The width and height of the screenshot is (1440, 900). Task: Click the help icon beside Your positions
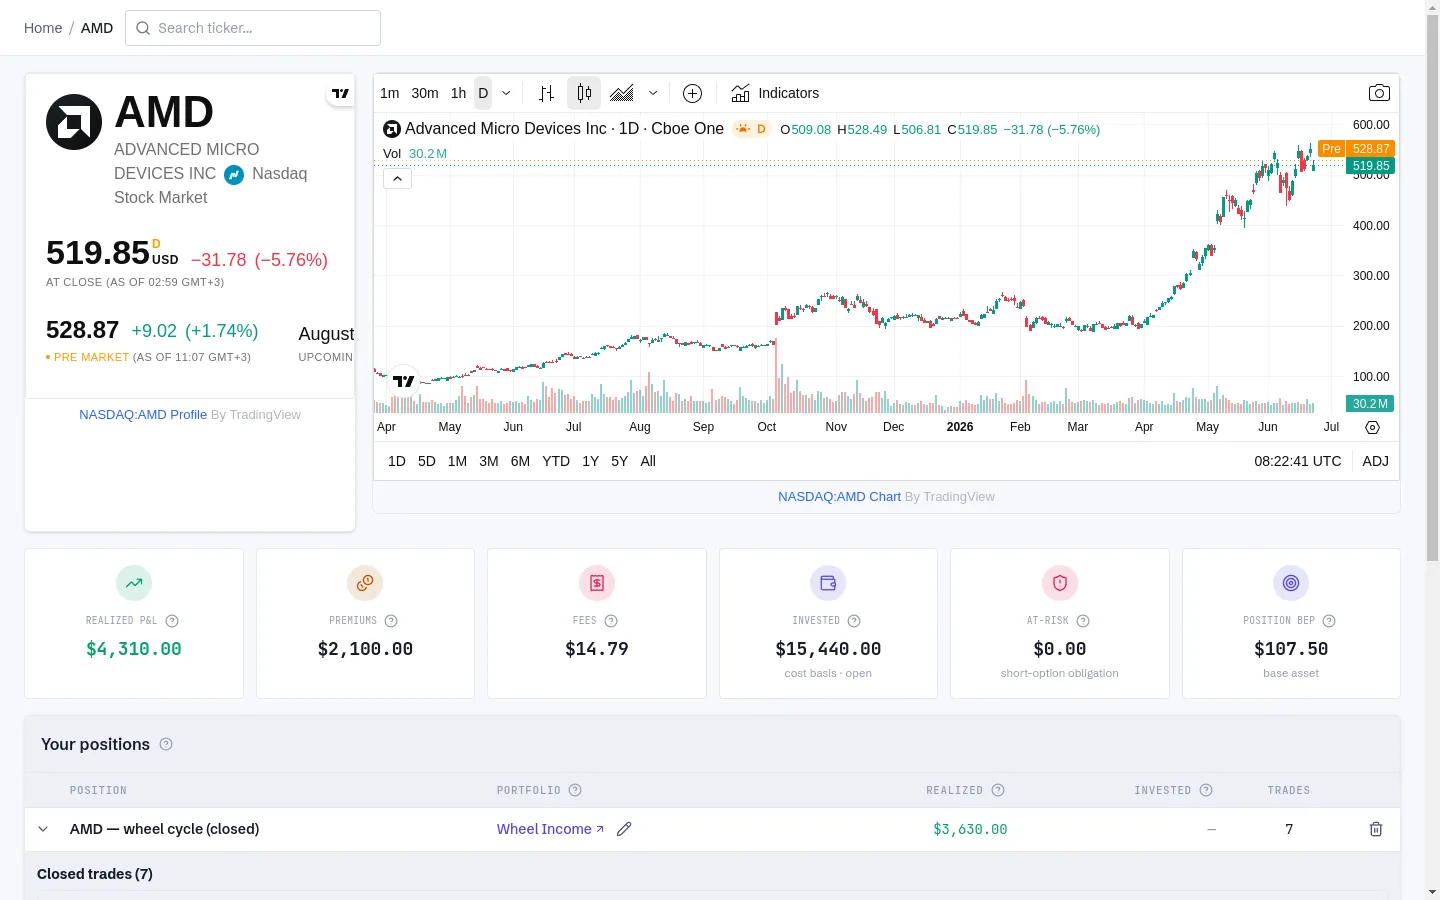tap(166, 744)
